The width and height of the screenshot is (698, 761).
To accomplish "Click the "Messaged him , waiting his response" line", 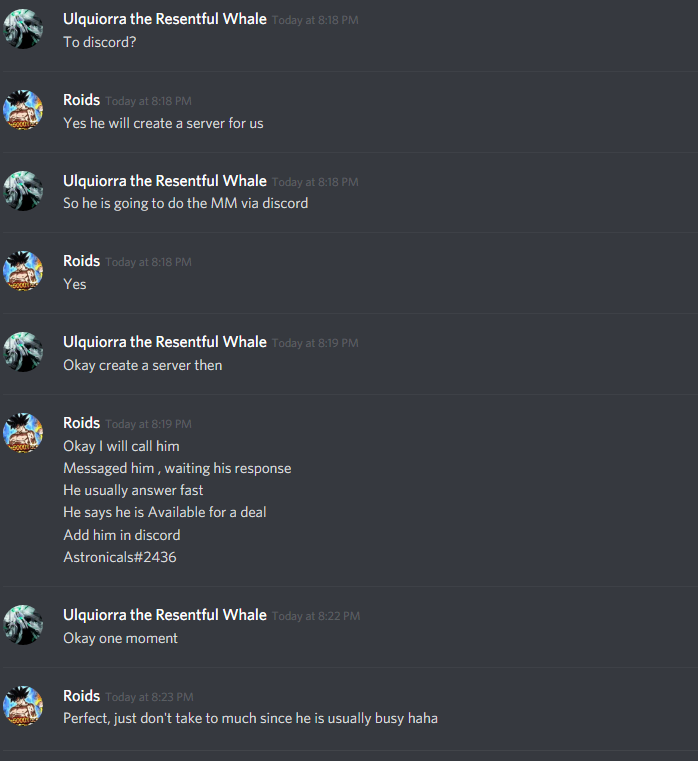I will (x=177, y=468).
